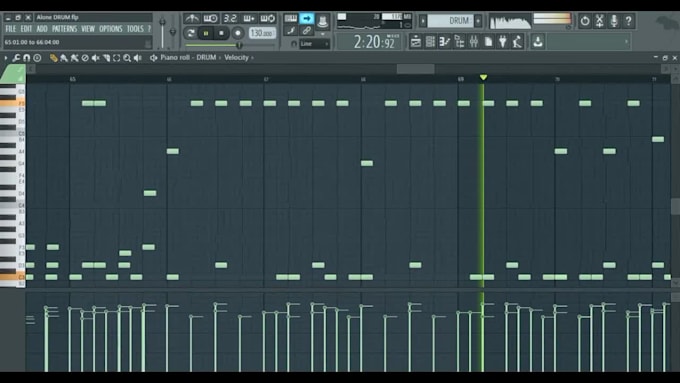
Task: Open the Tempo tapper
Action: [517, 42]
